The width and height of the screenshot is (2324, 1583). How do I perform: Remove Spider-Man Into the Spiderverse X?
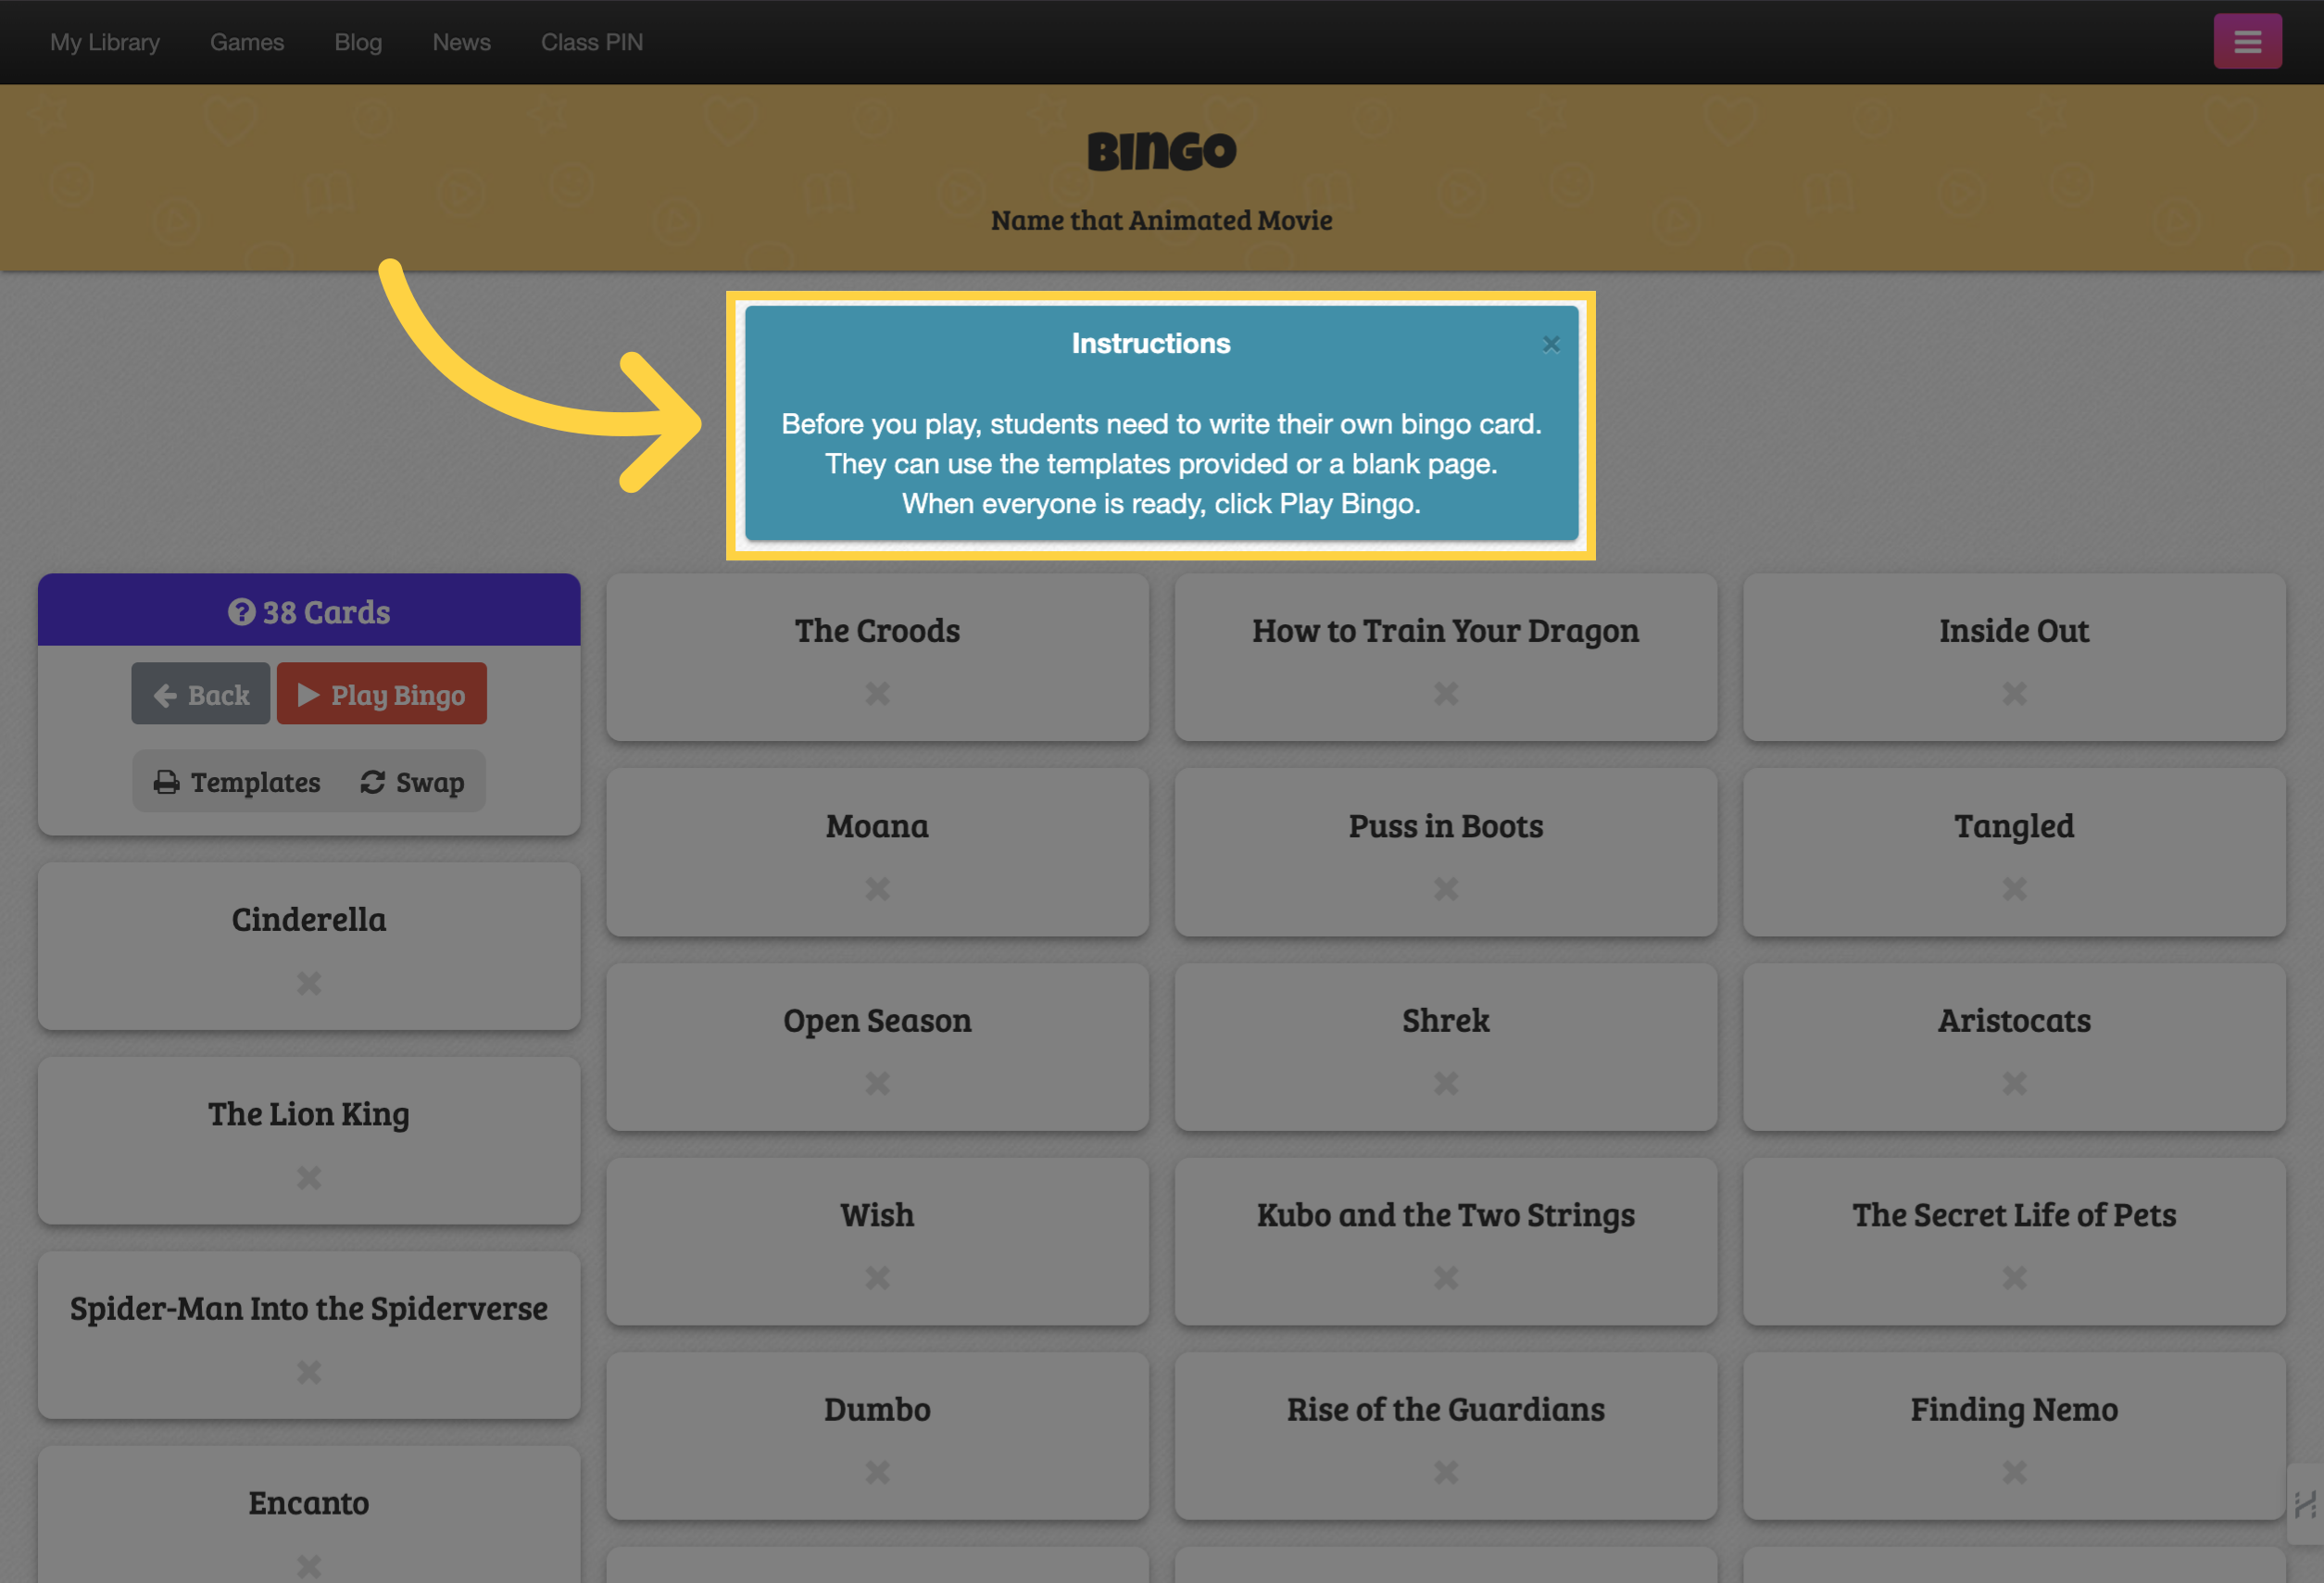coord(309,1371)
